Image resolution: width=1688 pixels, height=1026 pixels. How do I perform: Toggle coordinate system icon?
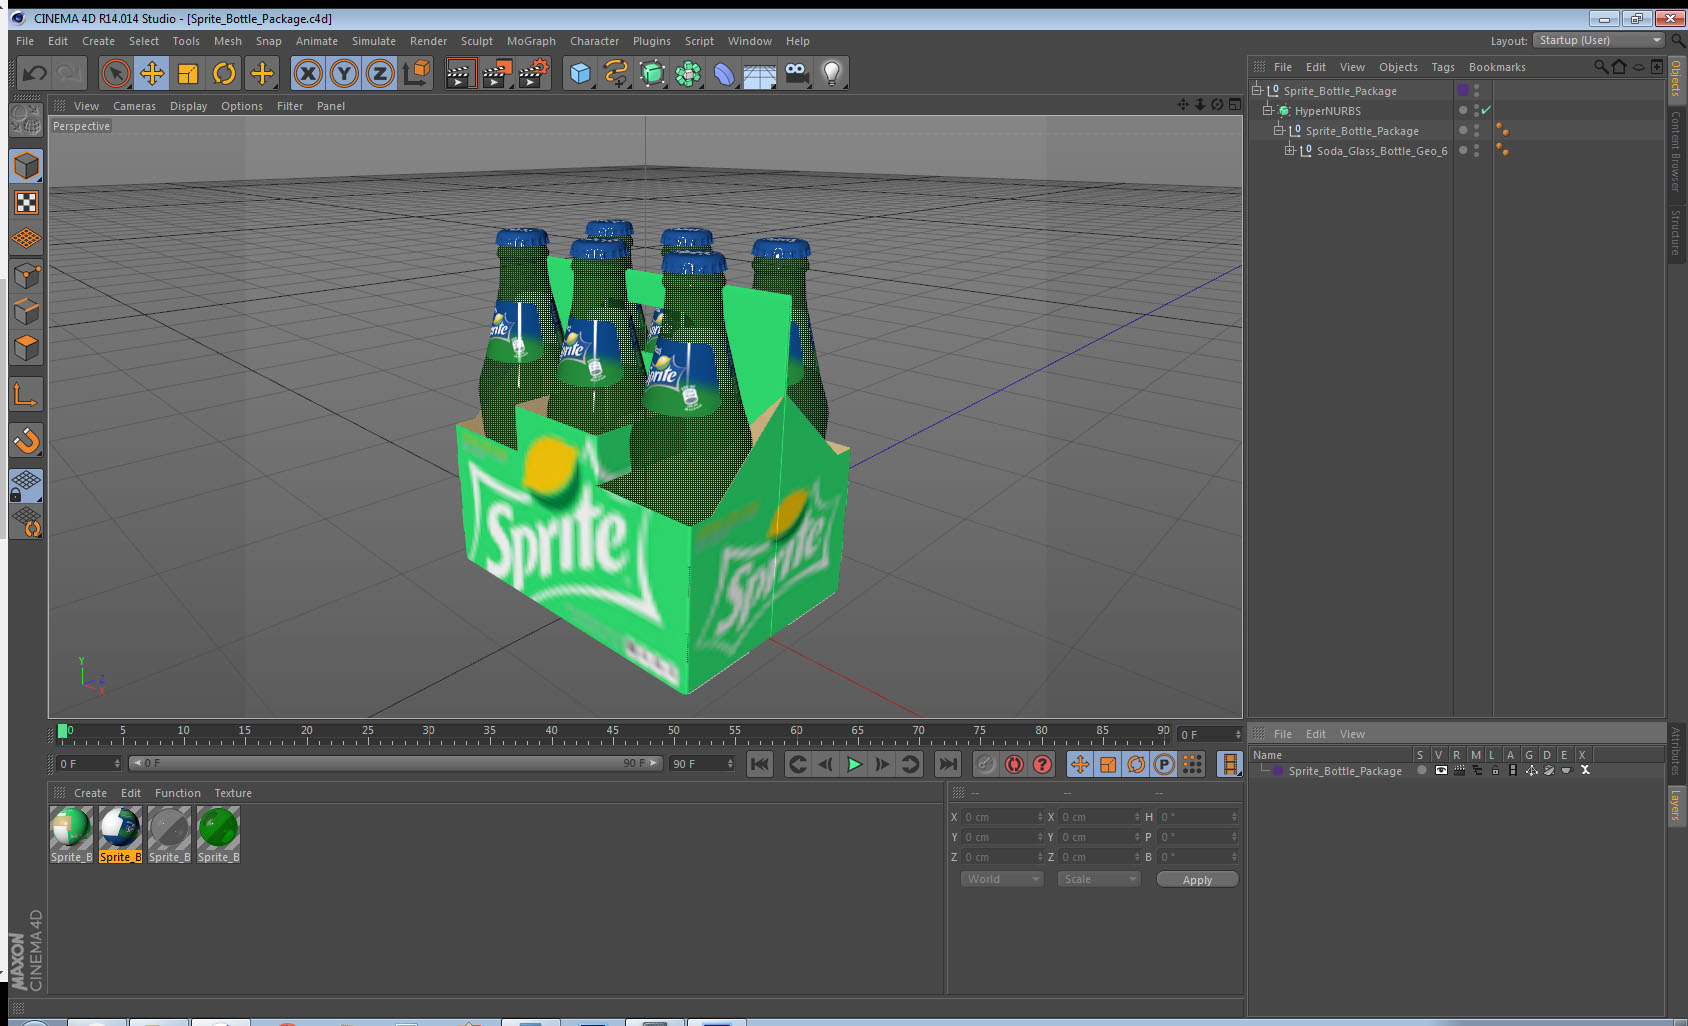pyautogui.click(x=416, y=73)
